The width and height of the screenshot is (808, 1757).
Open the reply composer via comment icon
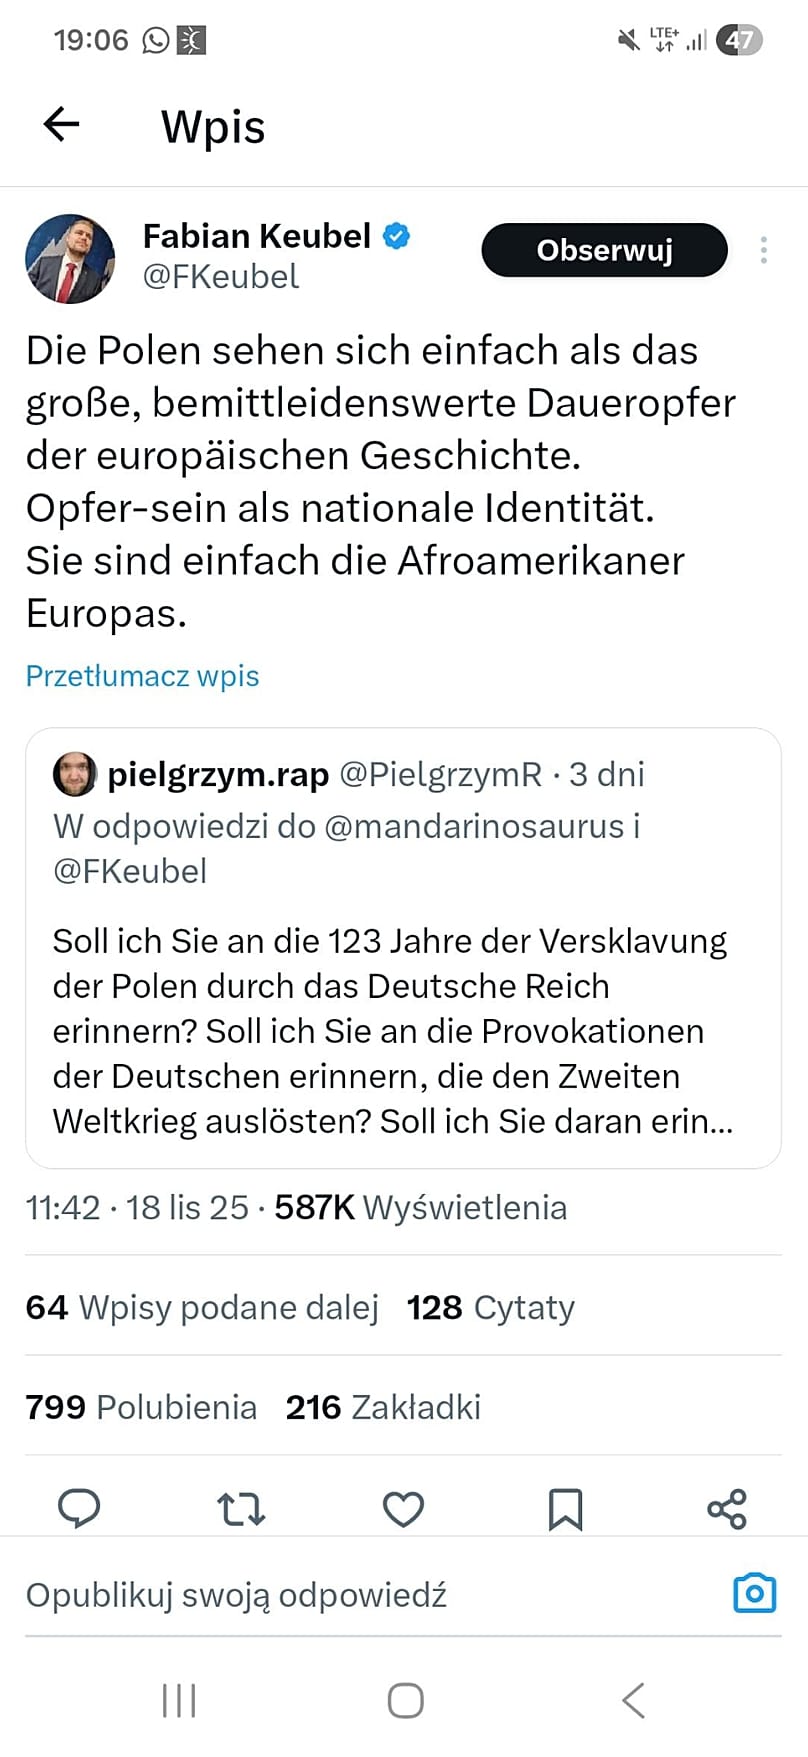pos(80,1509)
